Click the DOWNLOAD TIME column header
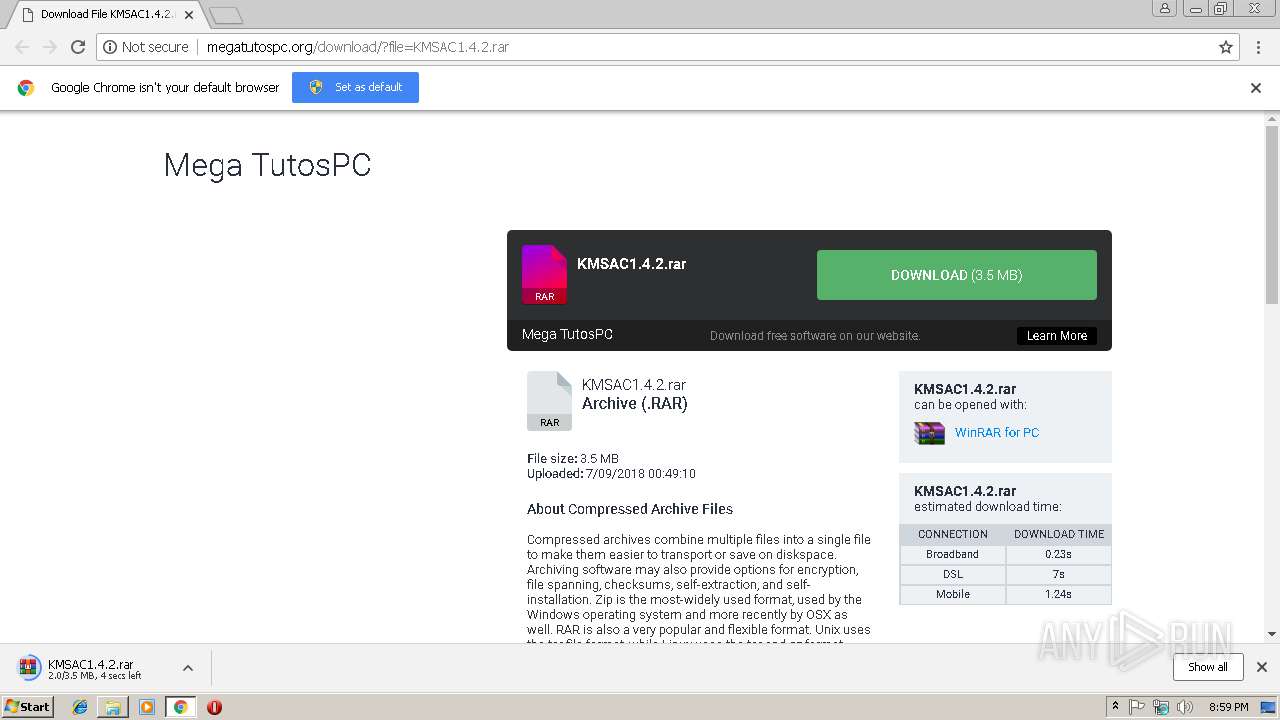 click(1059, 534)
